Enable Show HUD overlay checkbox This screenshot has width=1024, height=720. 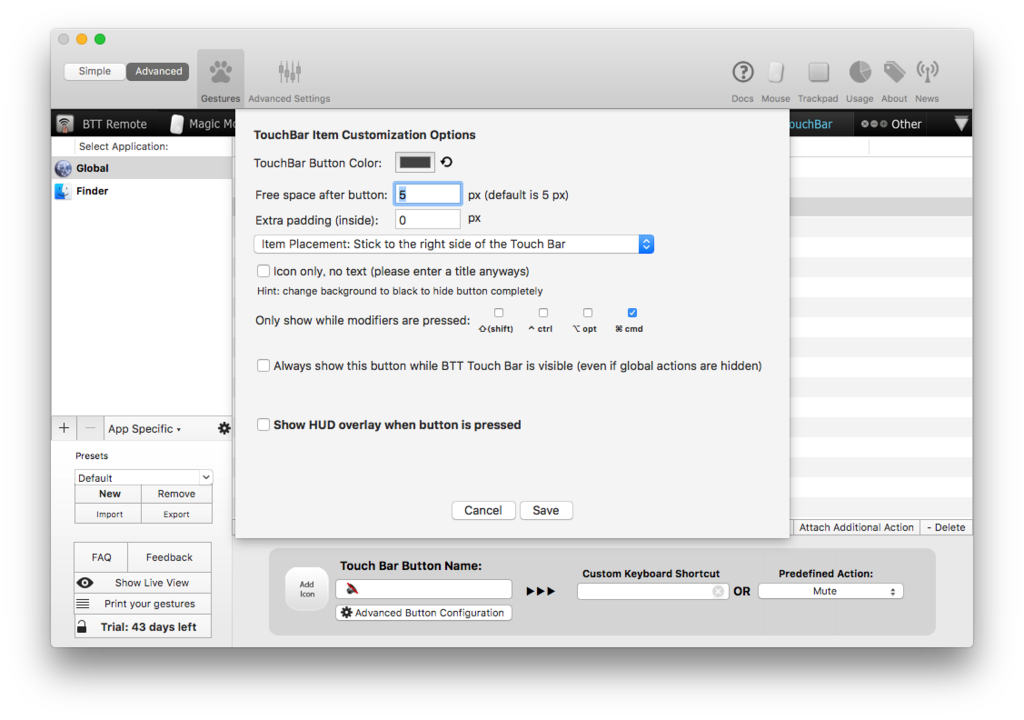coord(263,425)
